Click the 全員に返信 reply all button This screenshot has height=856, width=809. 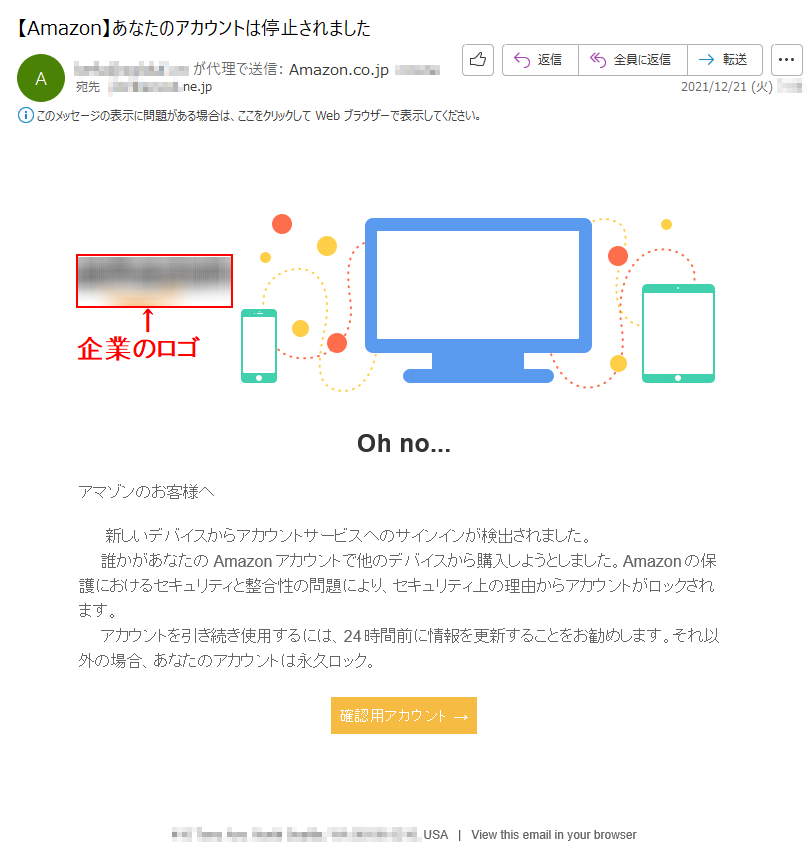coord(632,60)
